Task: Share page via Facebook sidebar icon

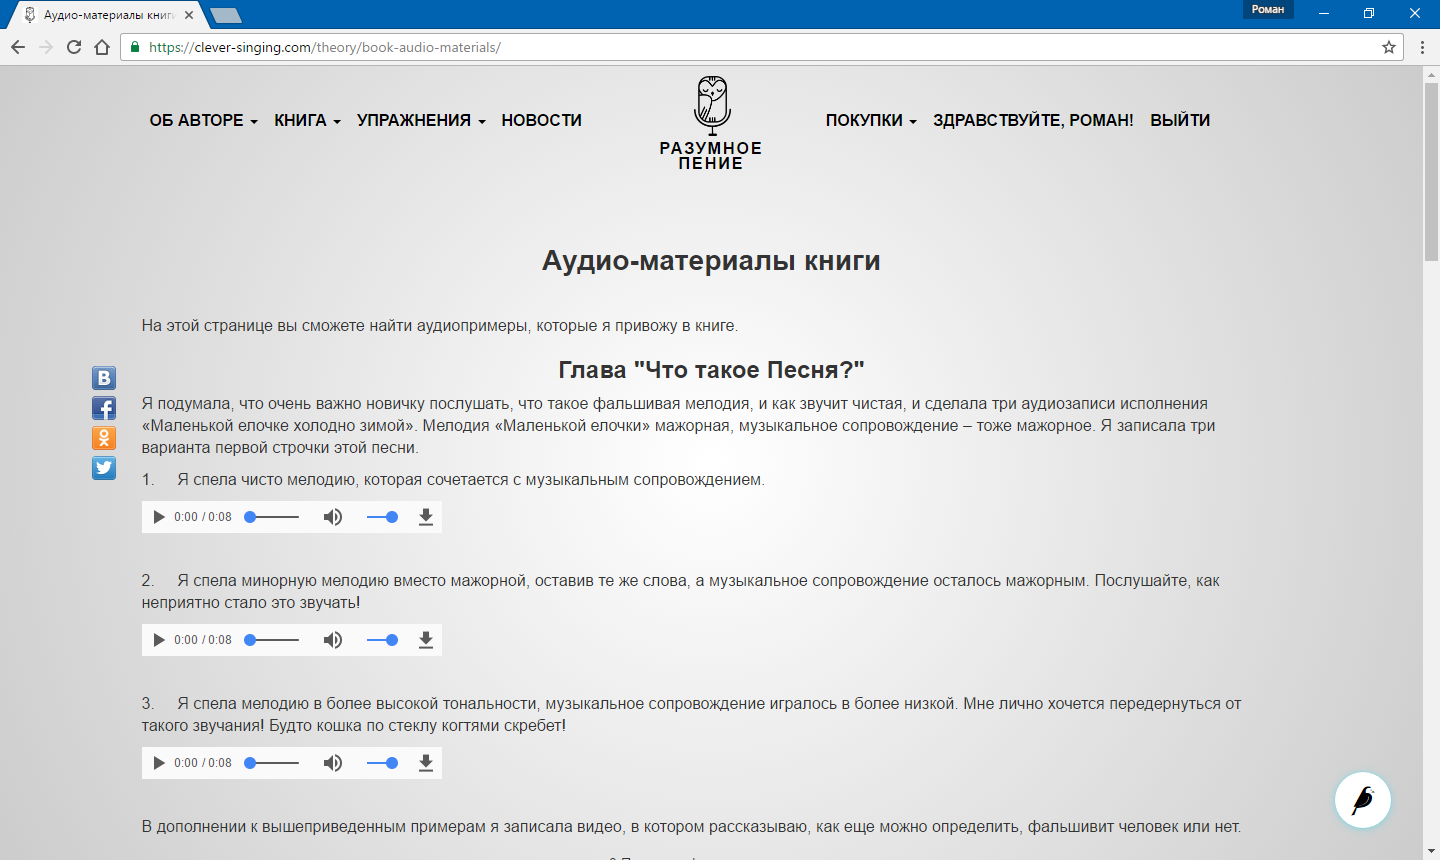Action: [x=104, y=408]
